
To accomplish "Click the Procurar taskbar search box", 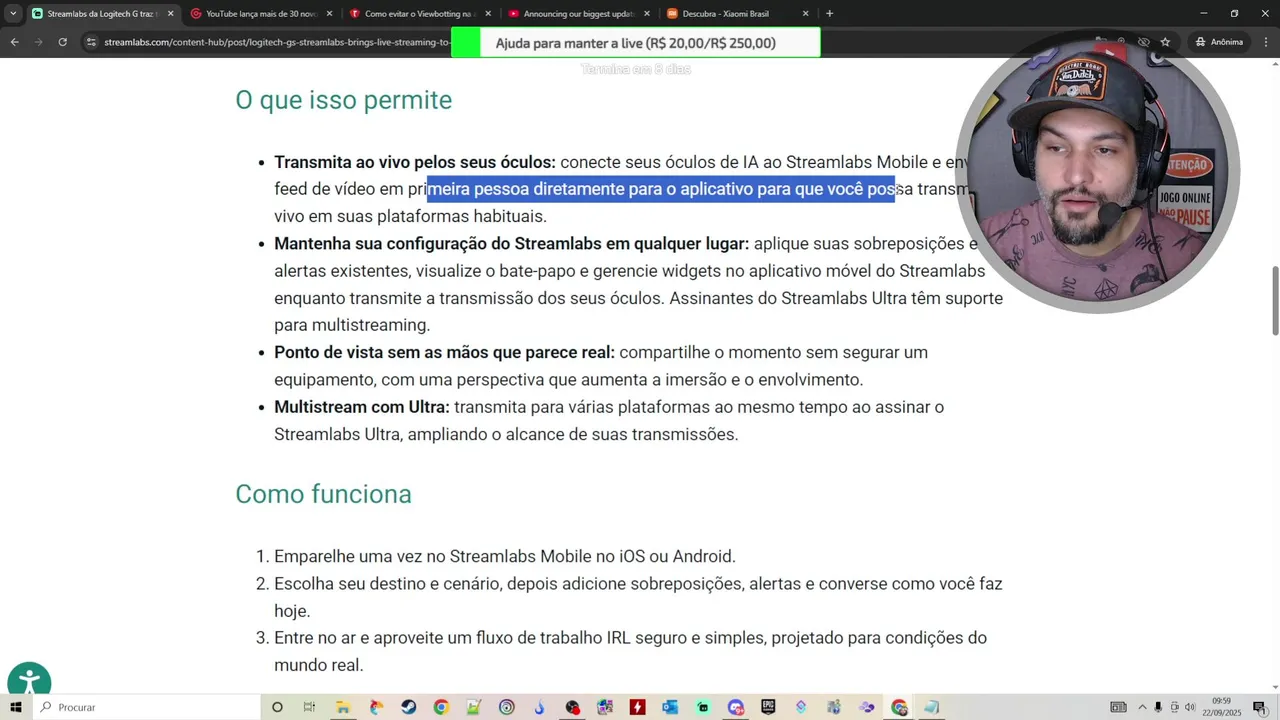I will click(x=147, y=707).
